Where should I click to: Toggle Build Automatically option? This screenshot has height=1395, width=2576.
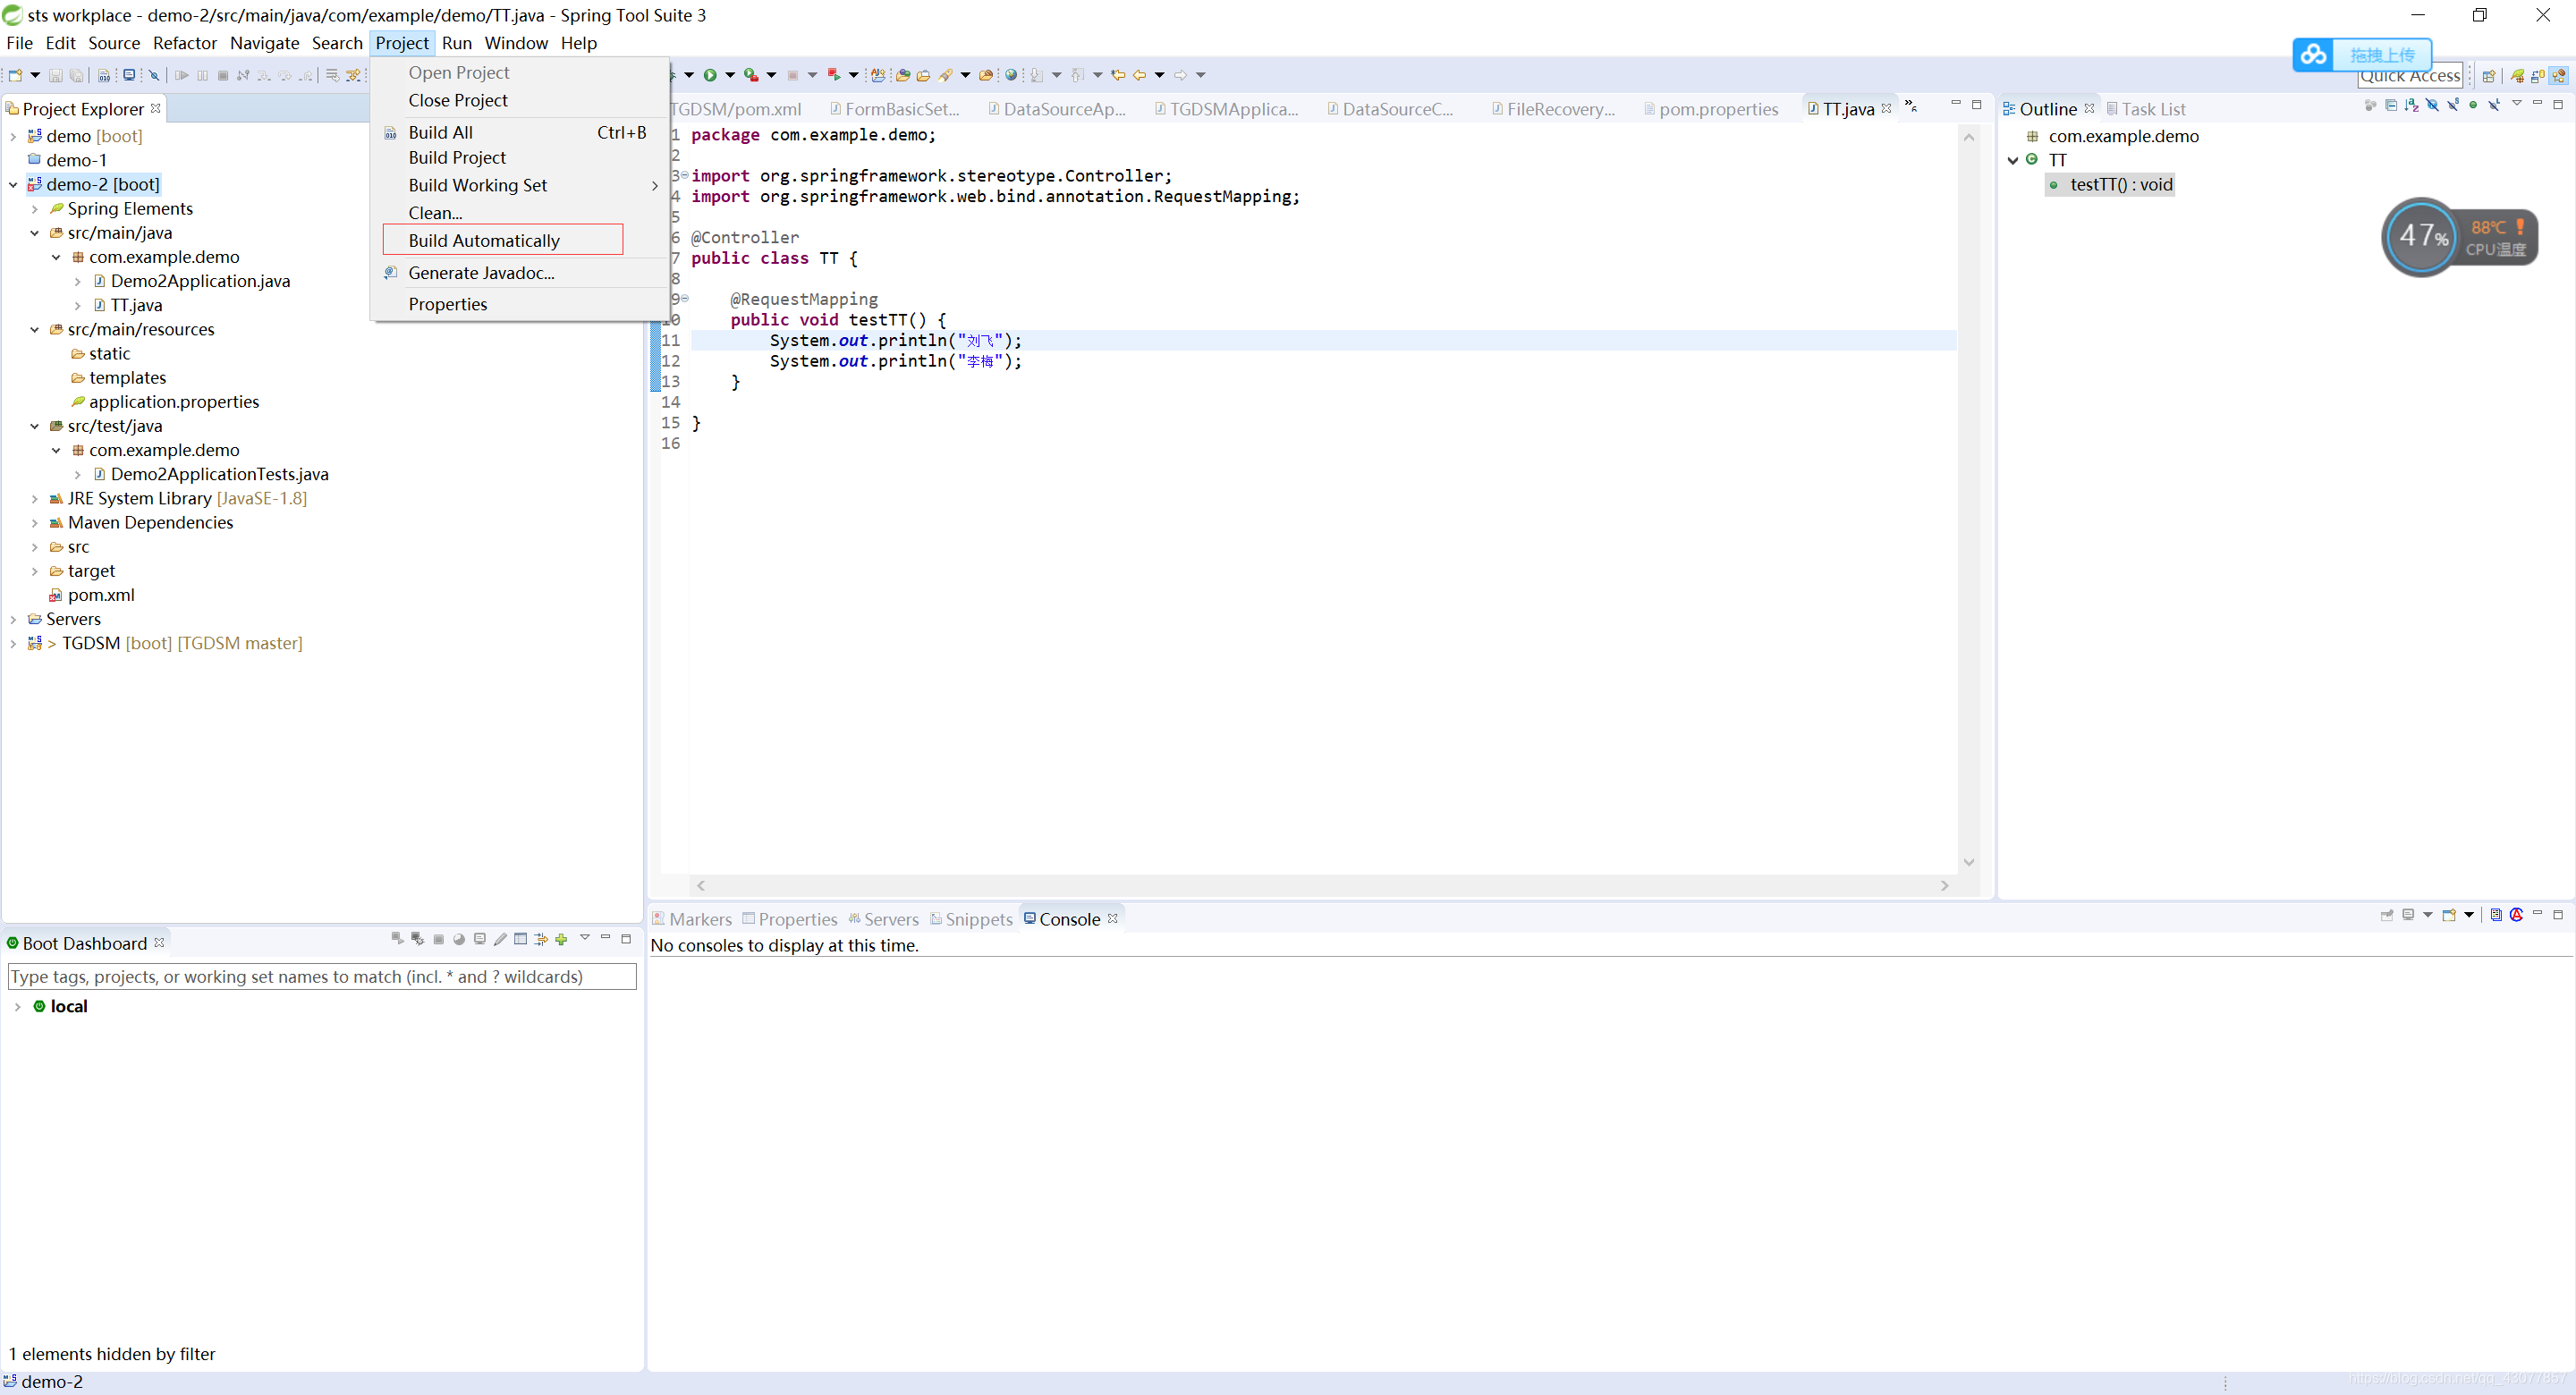click(x=484, y=240)
